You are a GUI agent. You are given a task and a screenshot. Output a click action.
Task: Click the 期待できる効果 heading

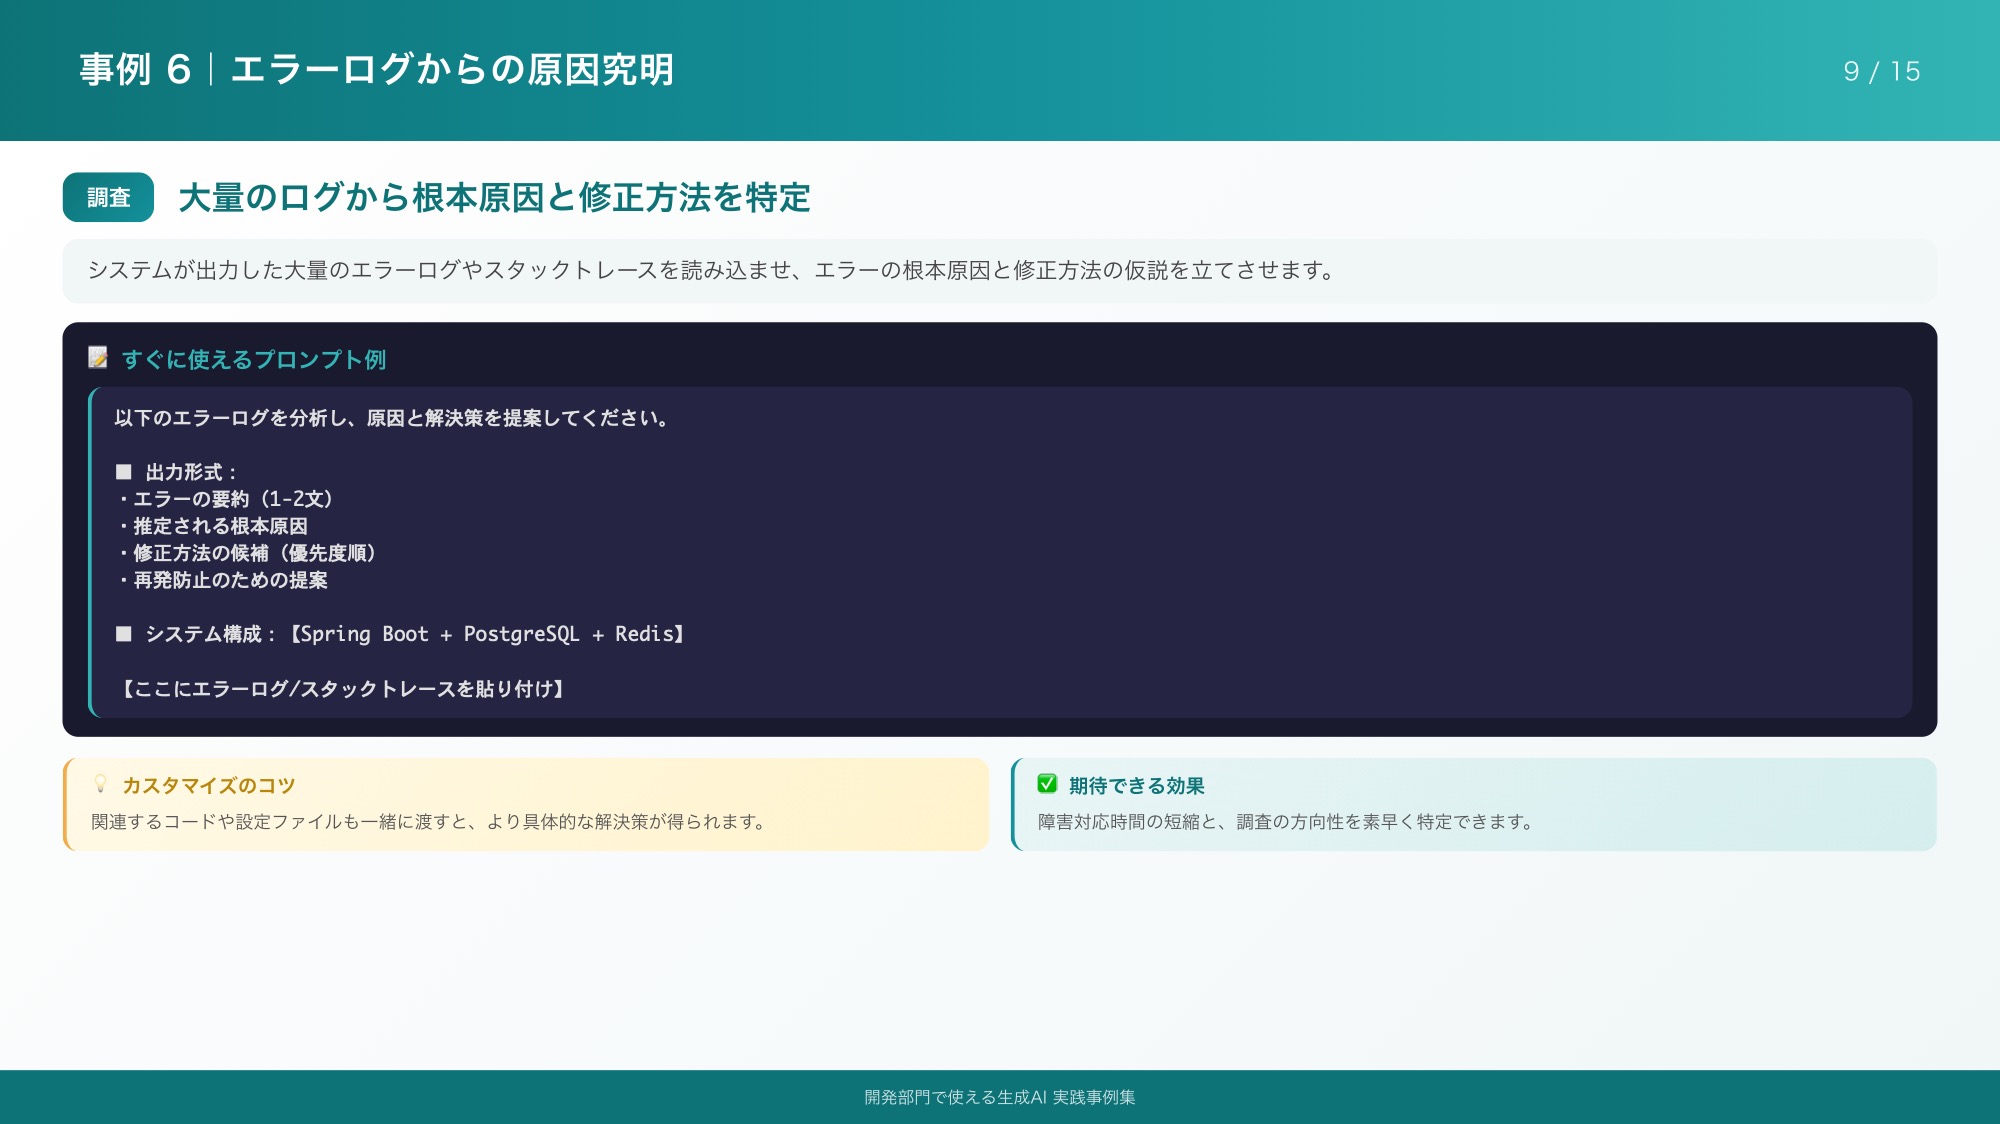point(1137,785)
